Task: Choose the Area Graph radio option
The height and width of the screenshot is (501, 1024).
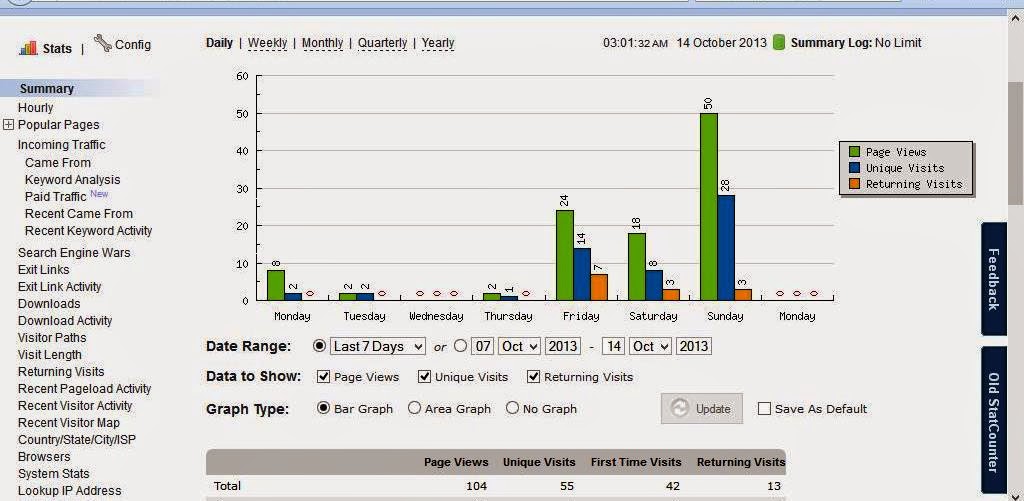Action: 414,408
